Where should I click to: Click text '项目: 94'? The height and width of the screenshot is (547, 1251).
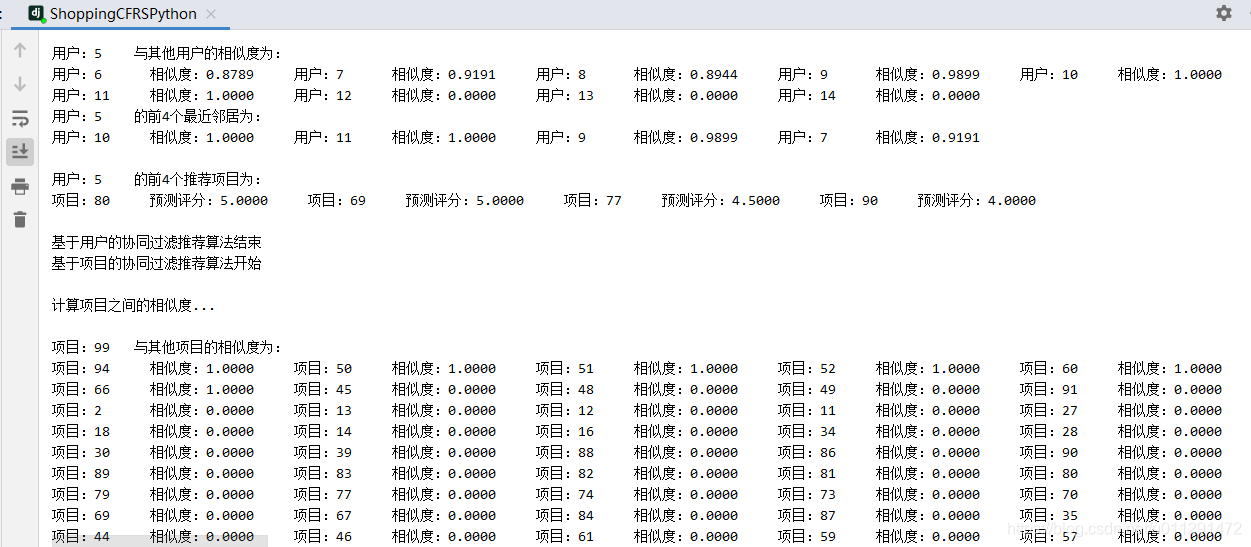tap(81, 368)
